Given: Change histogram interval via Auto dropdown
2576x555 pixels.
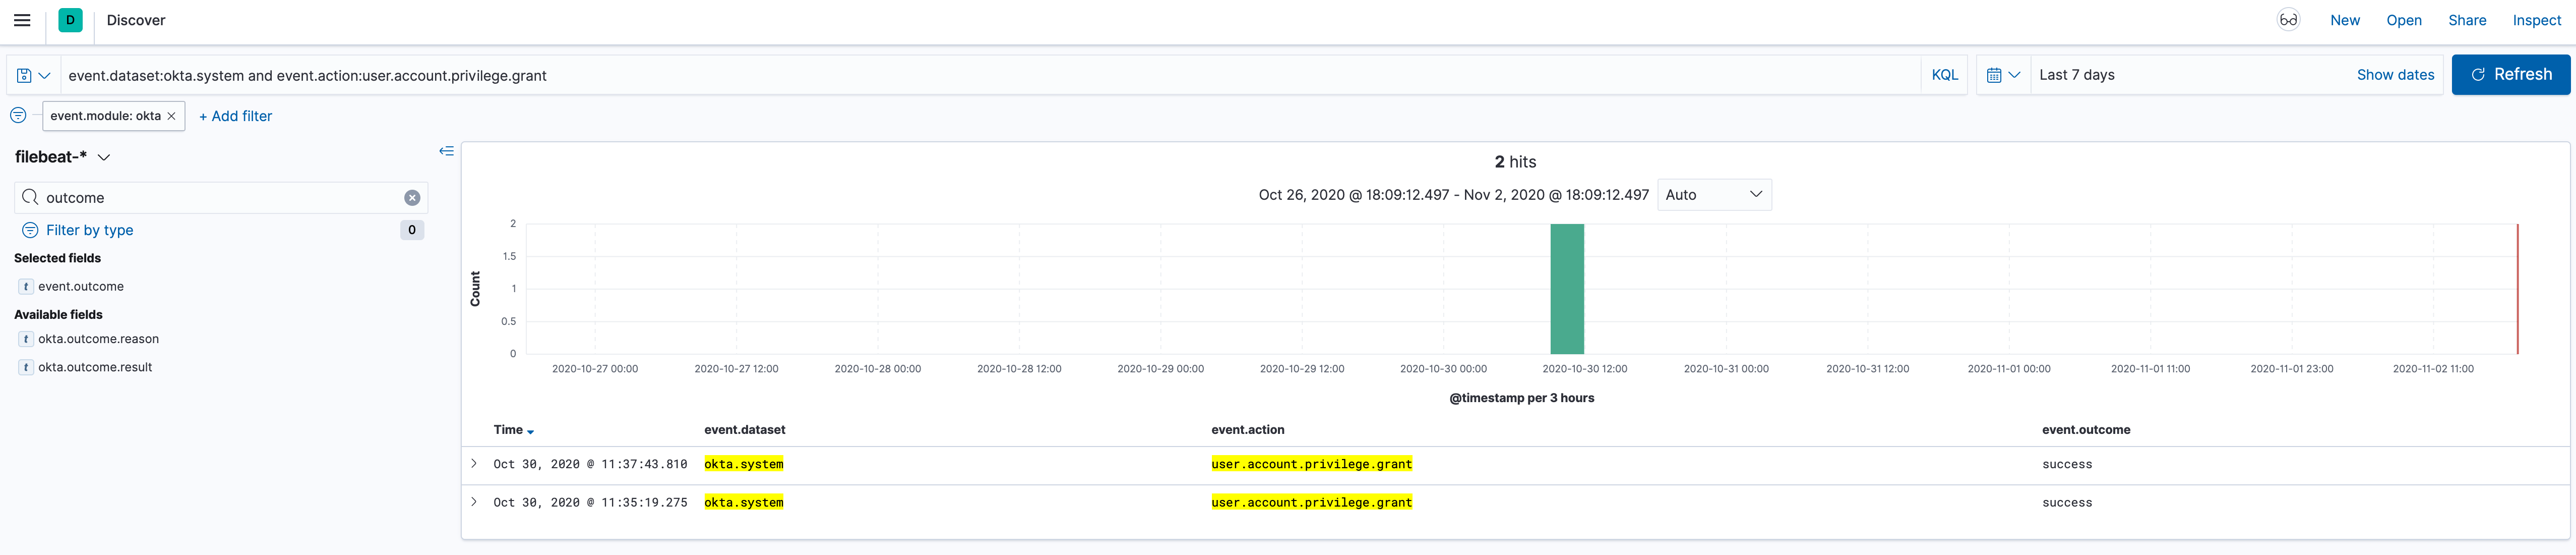Looking at the screenshot, I should (1713, 194).
